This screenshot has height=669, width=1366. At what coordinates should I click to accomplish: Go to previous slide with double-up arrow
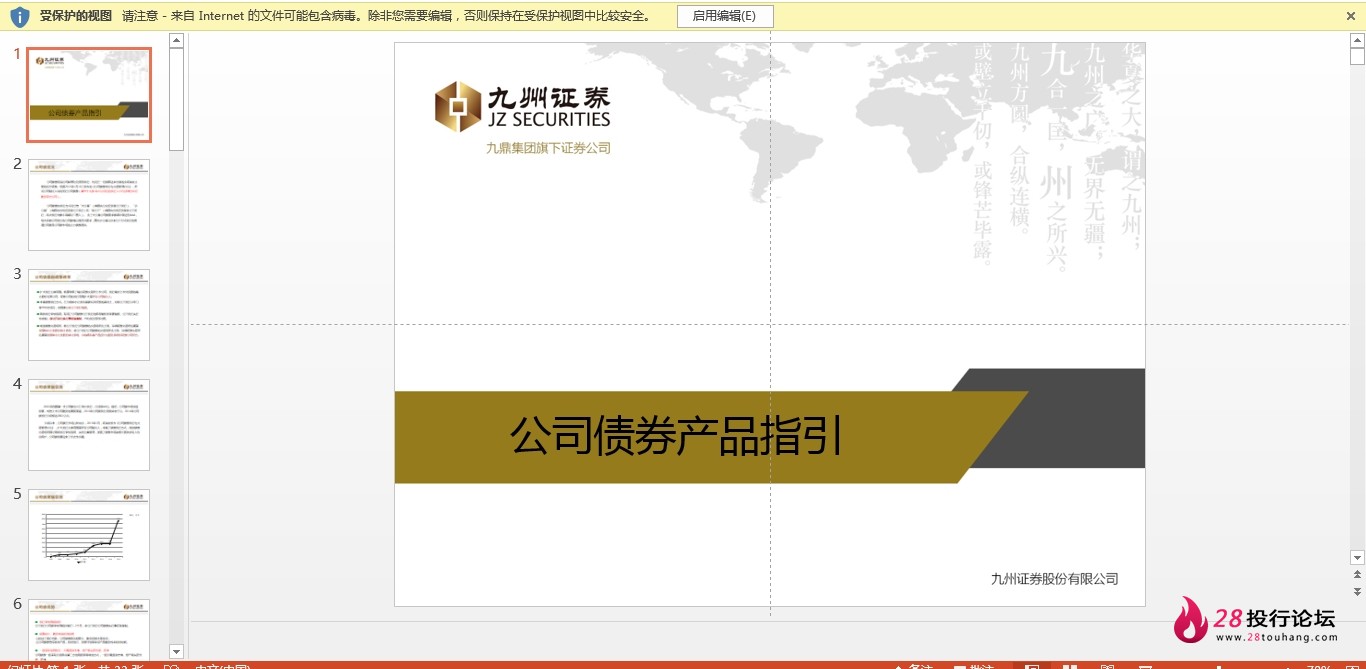(1357, 575)
